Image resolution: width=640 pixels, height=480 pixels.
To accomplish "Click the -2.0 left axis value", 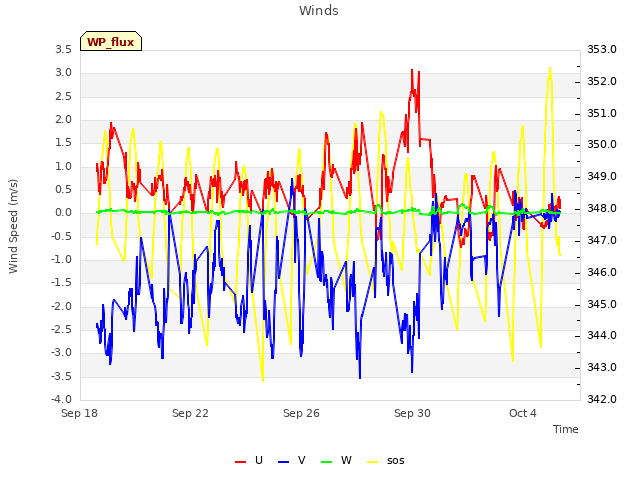I will pyautogui.click(x=61, y=306).
